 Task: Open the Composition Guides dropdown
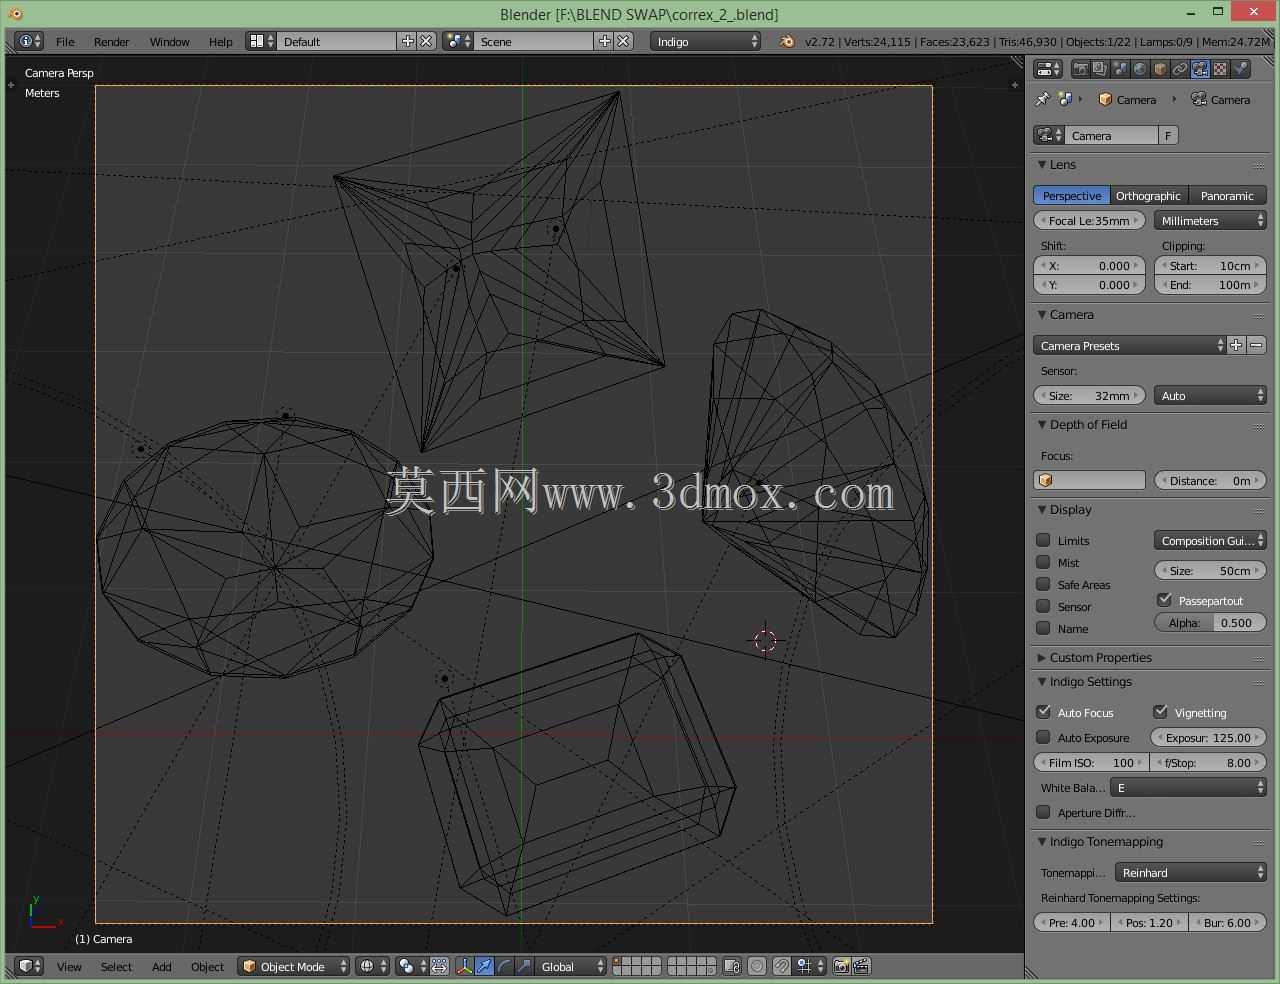(x=1210, y=540)
